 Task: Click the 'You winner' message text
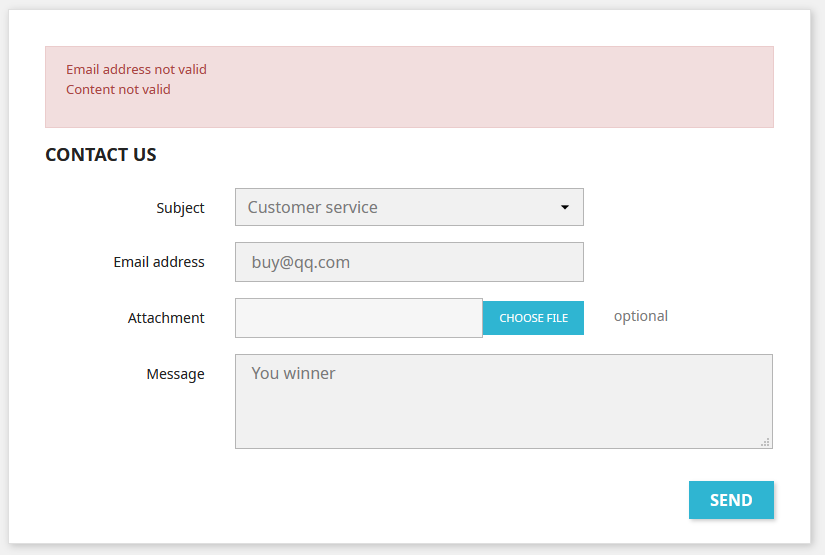tap(293, 374)
